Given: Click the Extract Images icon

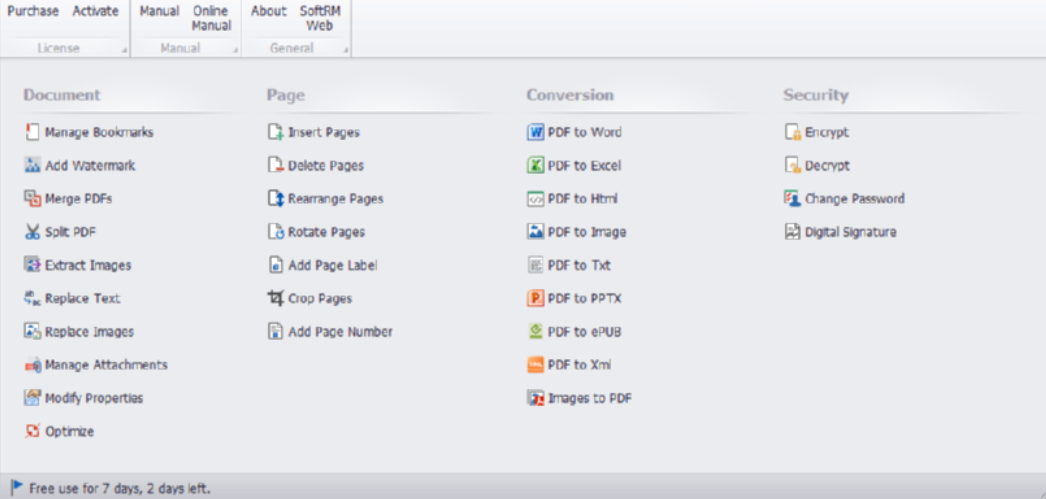Looking at the screenshot, I should pyautogui.click(x=32, y=265).
